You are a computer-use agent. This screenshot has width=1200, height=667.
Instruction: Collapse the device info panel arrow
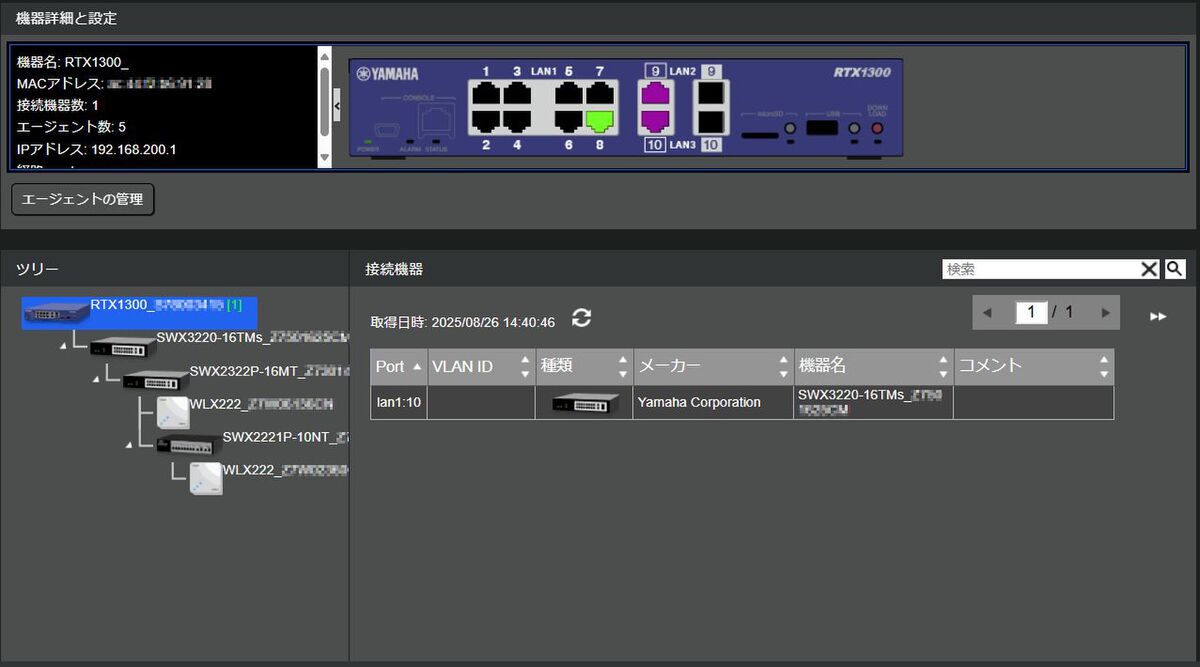pyautogui.click(x=336, y=104)
